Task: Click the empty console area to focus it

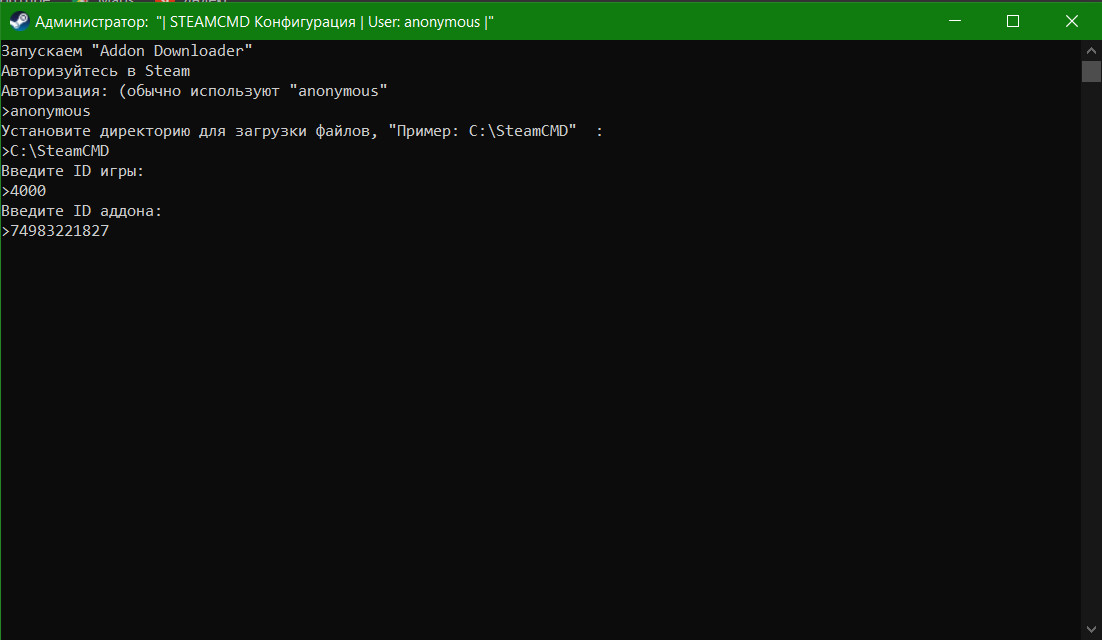Action: coord(550,420)
